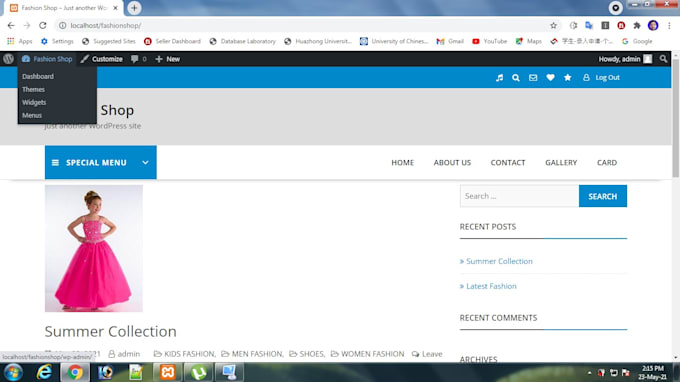Open the Windows Start button

13,372
